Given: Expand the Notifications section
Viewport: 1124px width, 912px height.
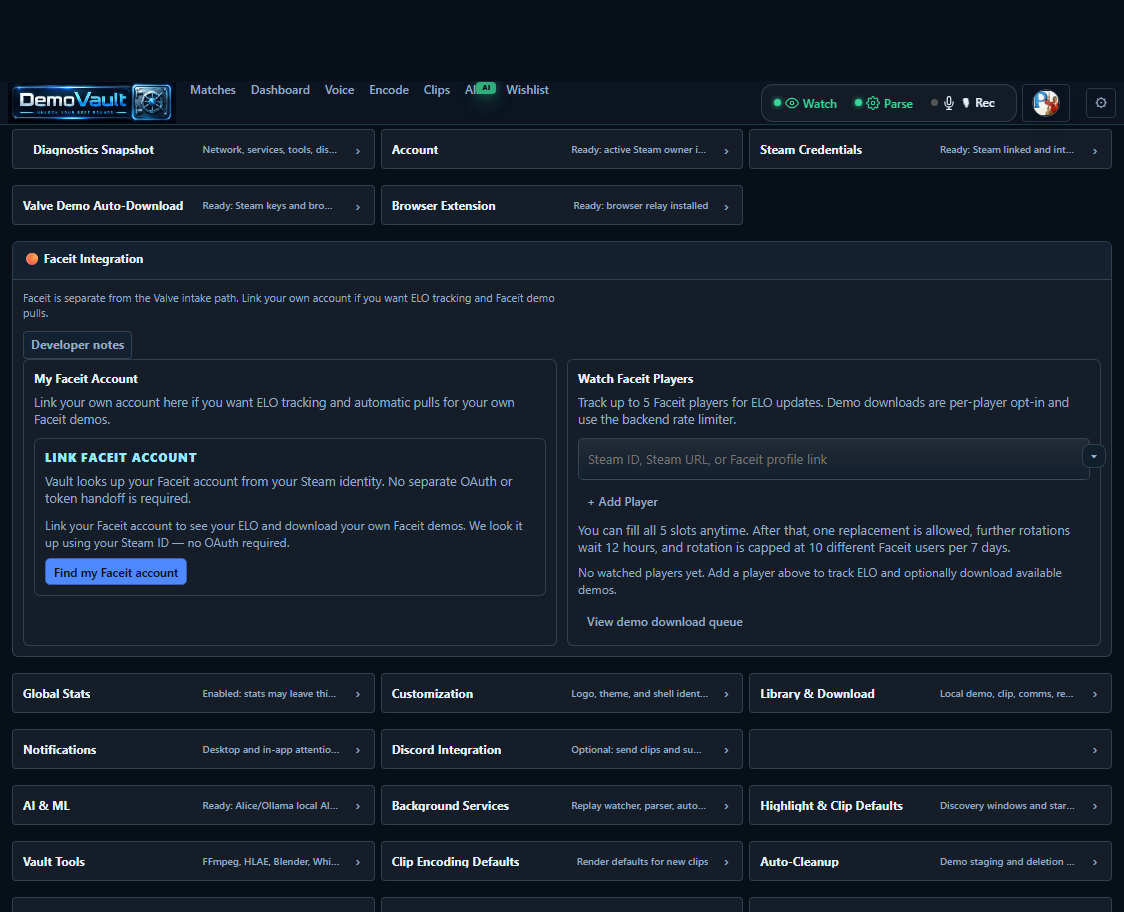Looking at the screenshot, I should click(193, 749).
